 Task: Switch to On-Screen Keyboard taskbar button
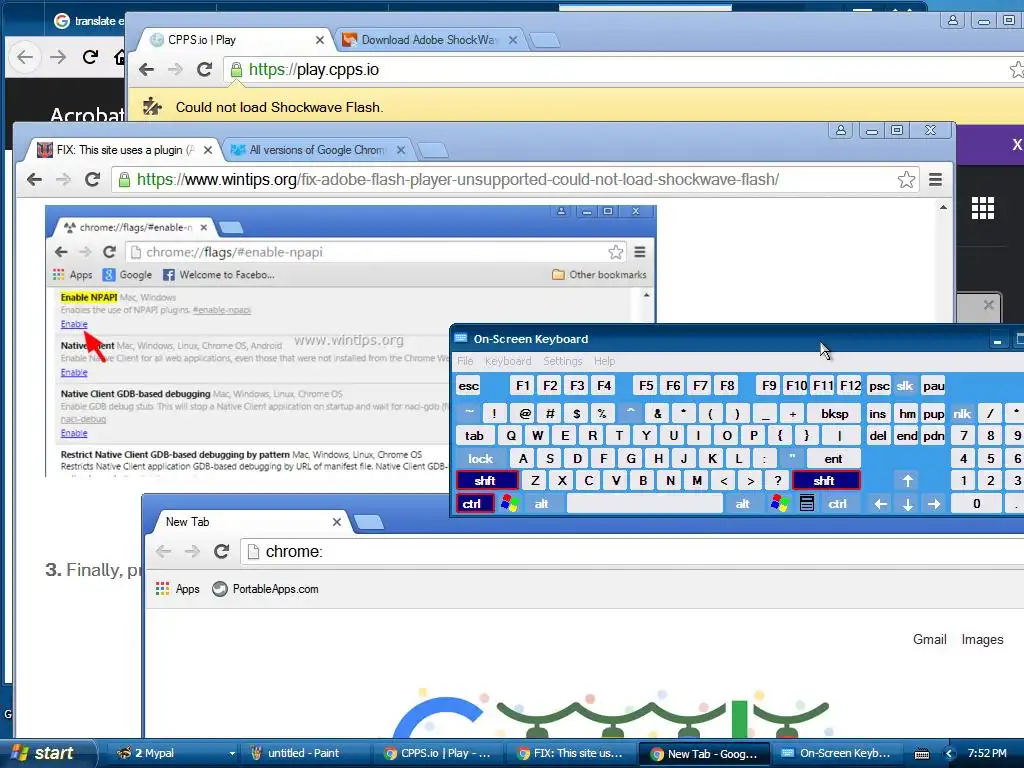[839, 754]
